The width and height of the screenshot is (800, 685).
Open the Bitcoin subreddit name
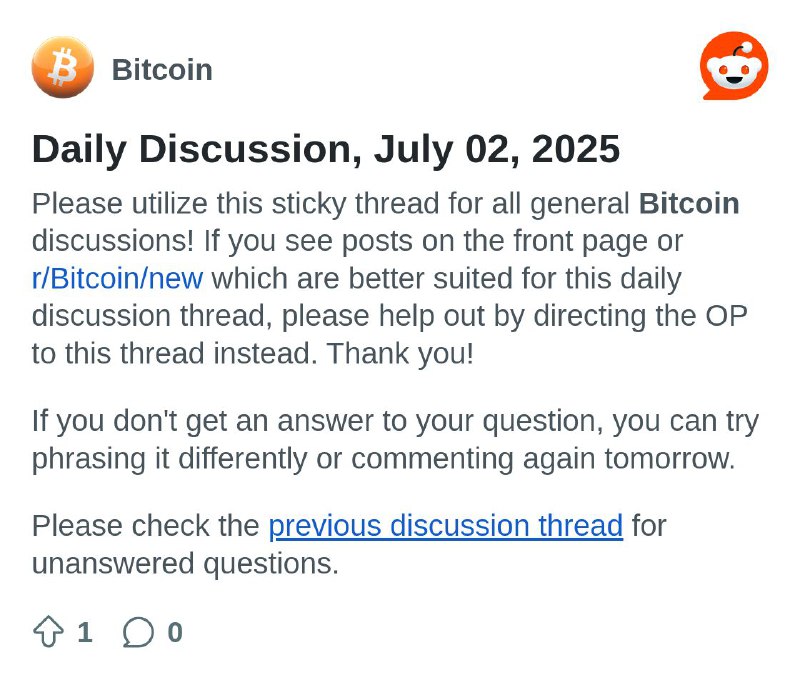162,69
